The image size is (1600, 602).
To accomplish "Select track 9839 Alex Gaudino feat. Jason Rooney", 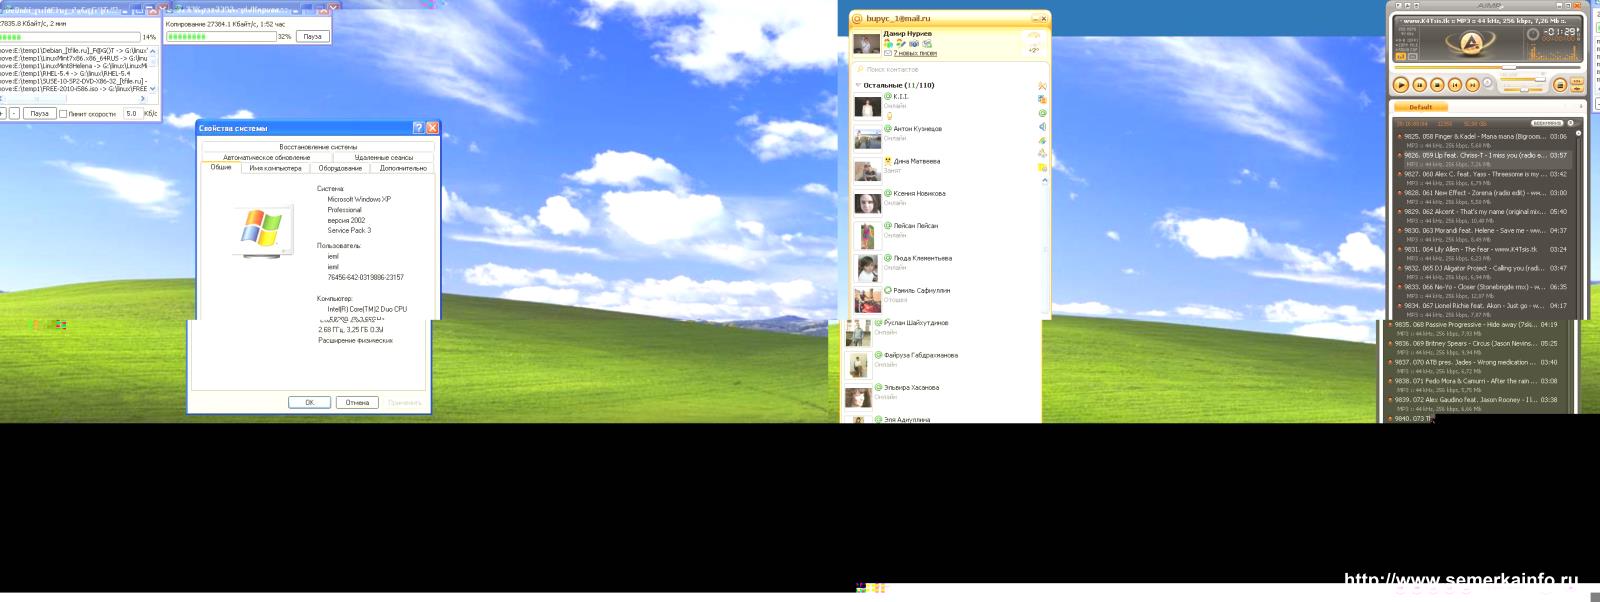I will 1475,404.
